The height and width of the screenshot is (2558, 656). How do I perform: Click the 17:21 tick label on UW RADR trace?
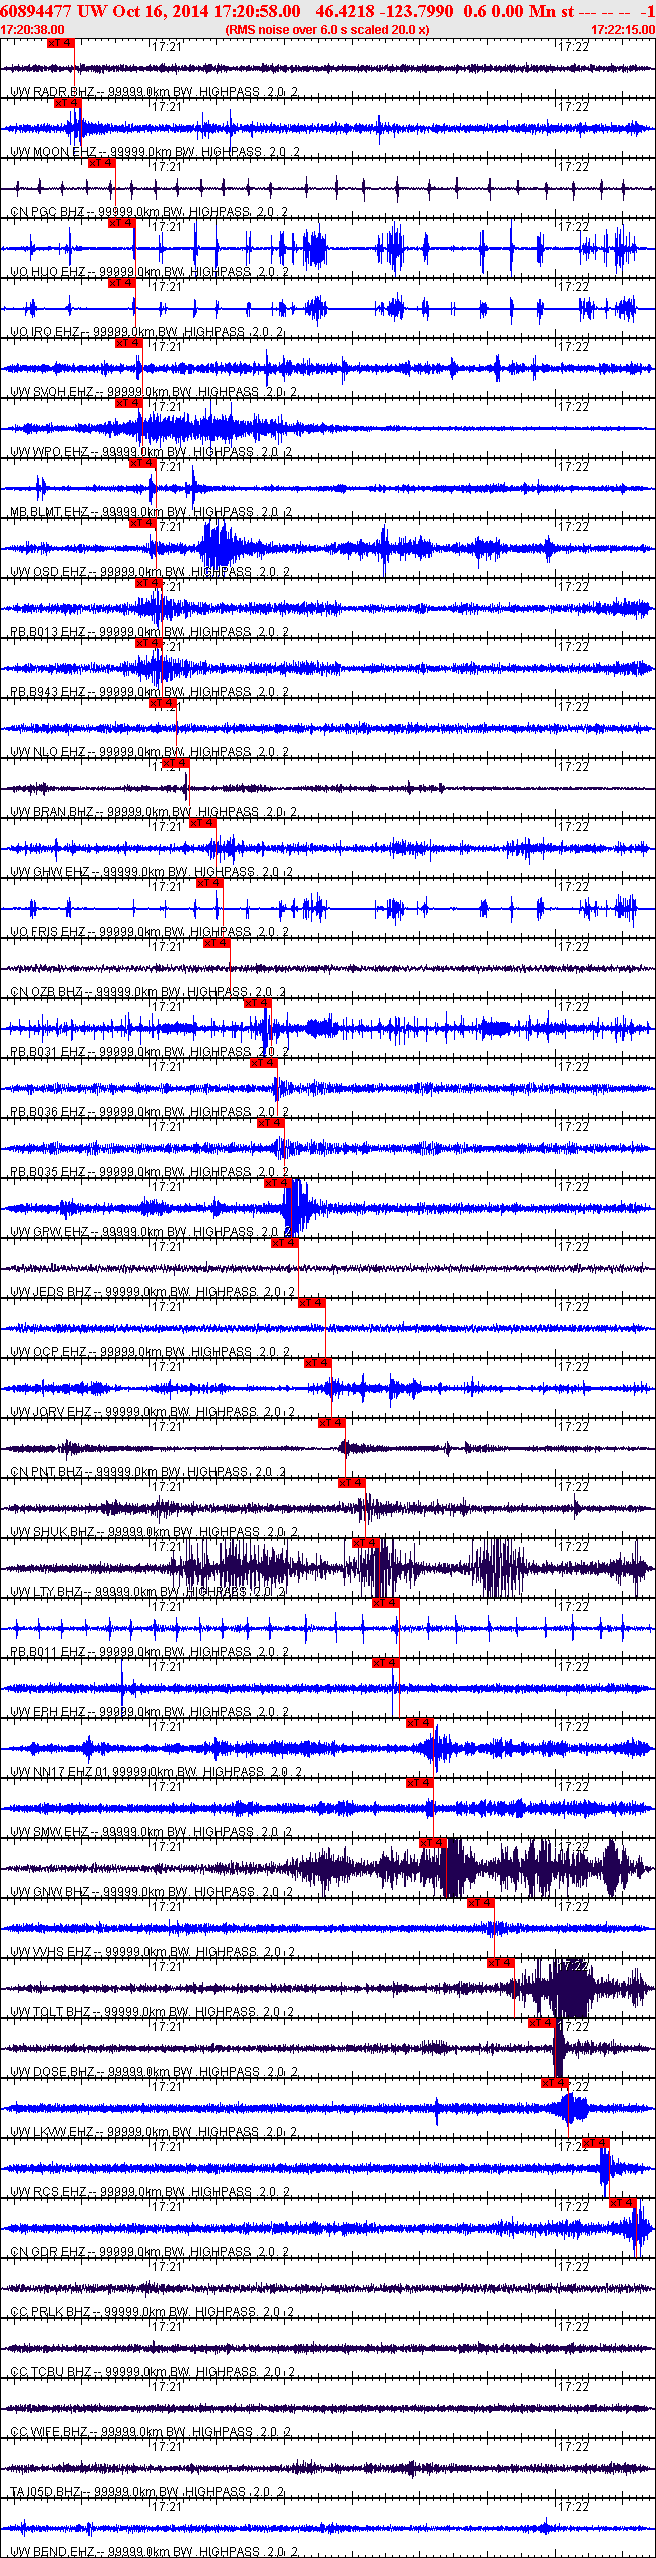pos(168,47)
